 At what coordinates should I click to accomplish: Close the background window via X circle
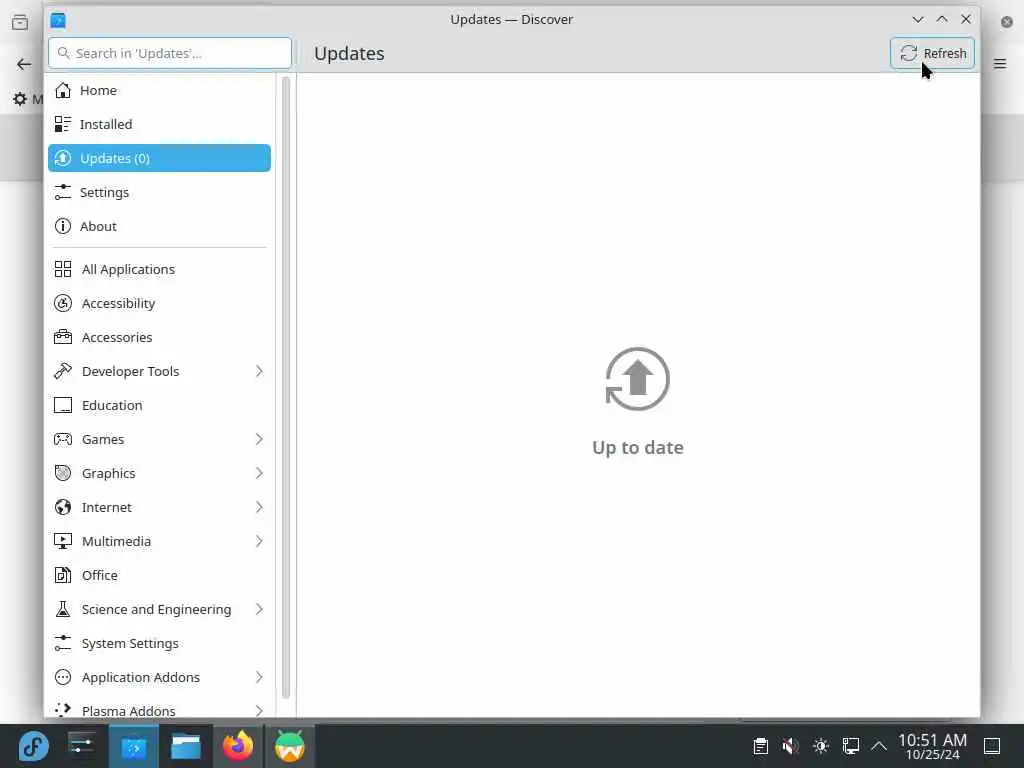click(1006, 22)
